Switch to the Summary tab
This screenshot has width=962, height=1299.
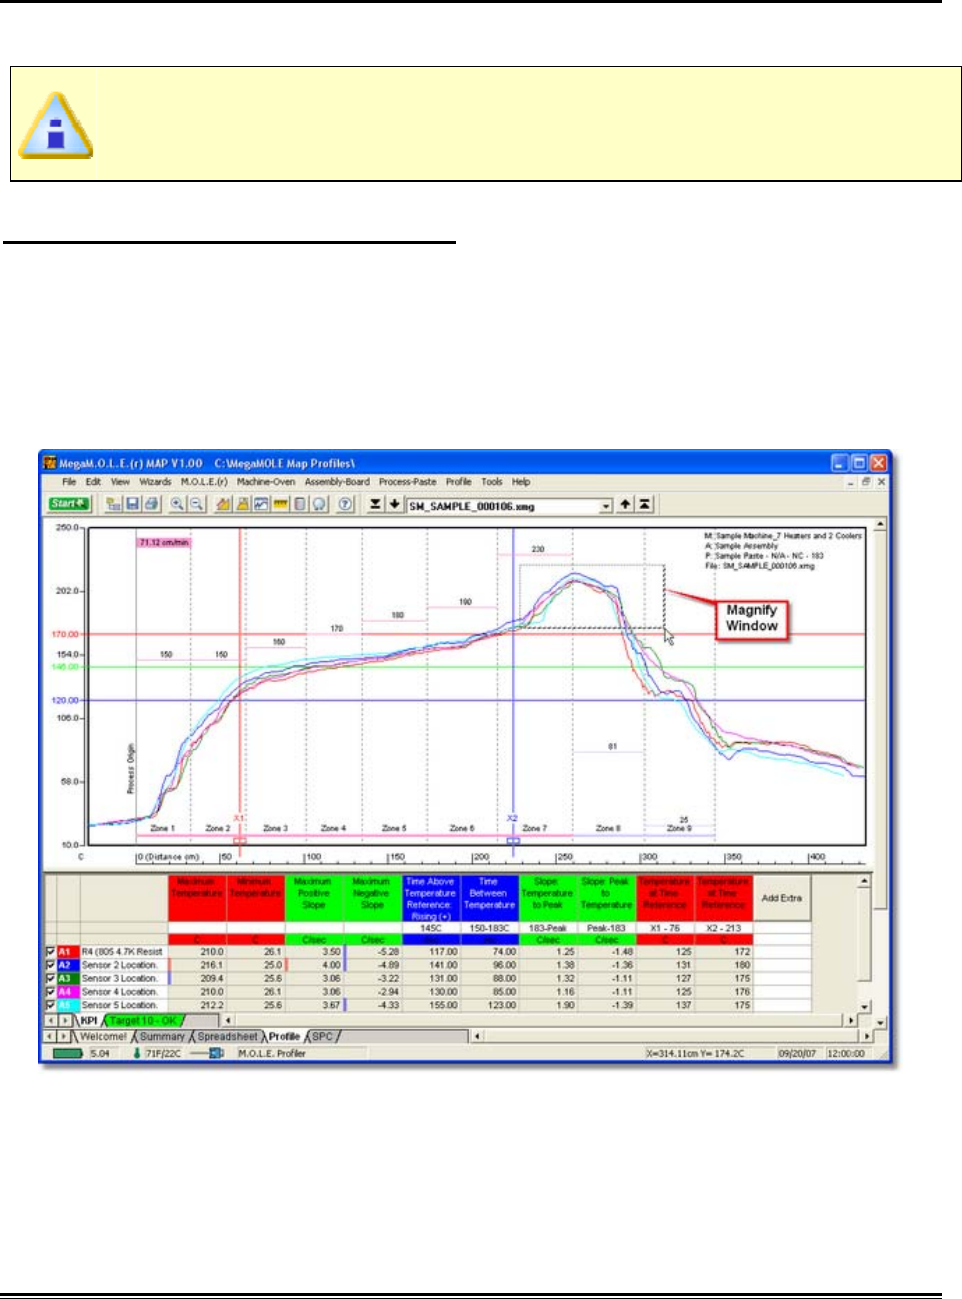coord(162,1037)
